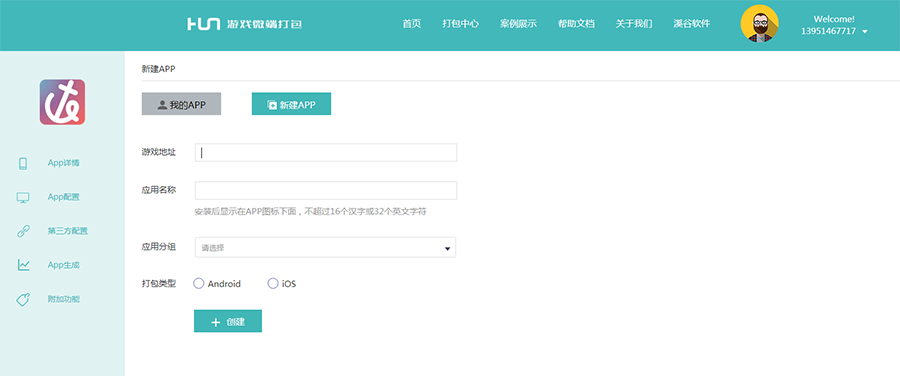Open 打包中心 in the top navigation
Image resolution: width=900 pixels, height=376 pixels.
[x=460, y=24]
